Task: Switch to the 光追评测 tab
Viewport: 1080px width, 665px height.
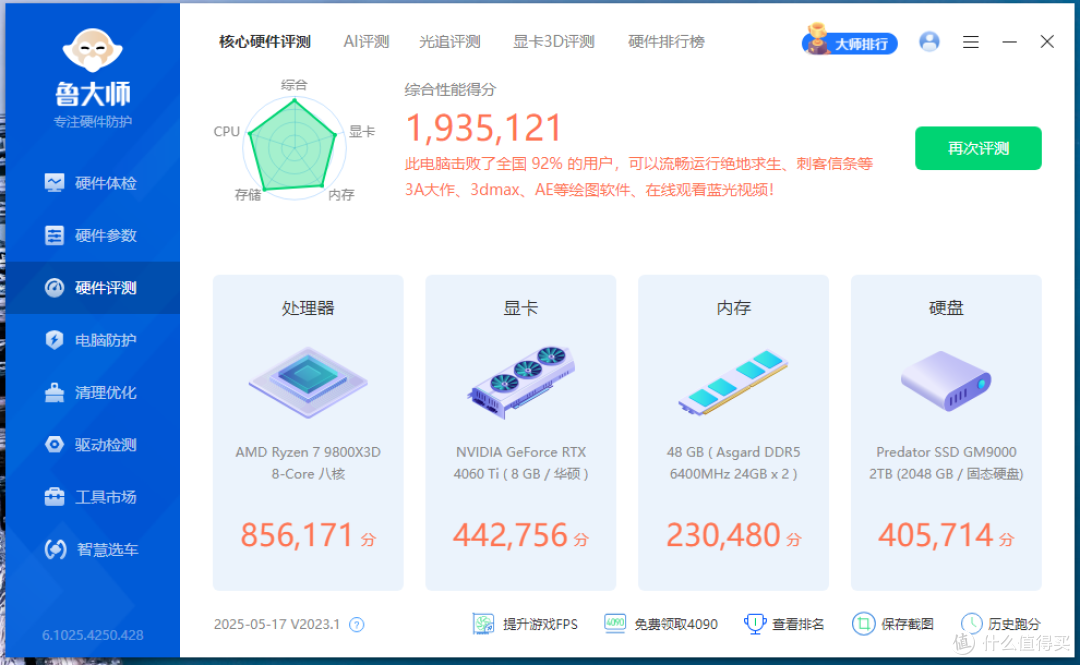Action: pos(450,42)
